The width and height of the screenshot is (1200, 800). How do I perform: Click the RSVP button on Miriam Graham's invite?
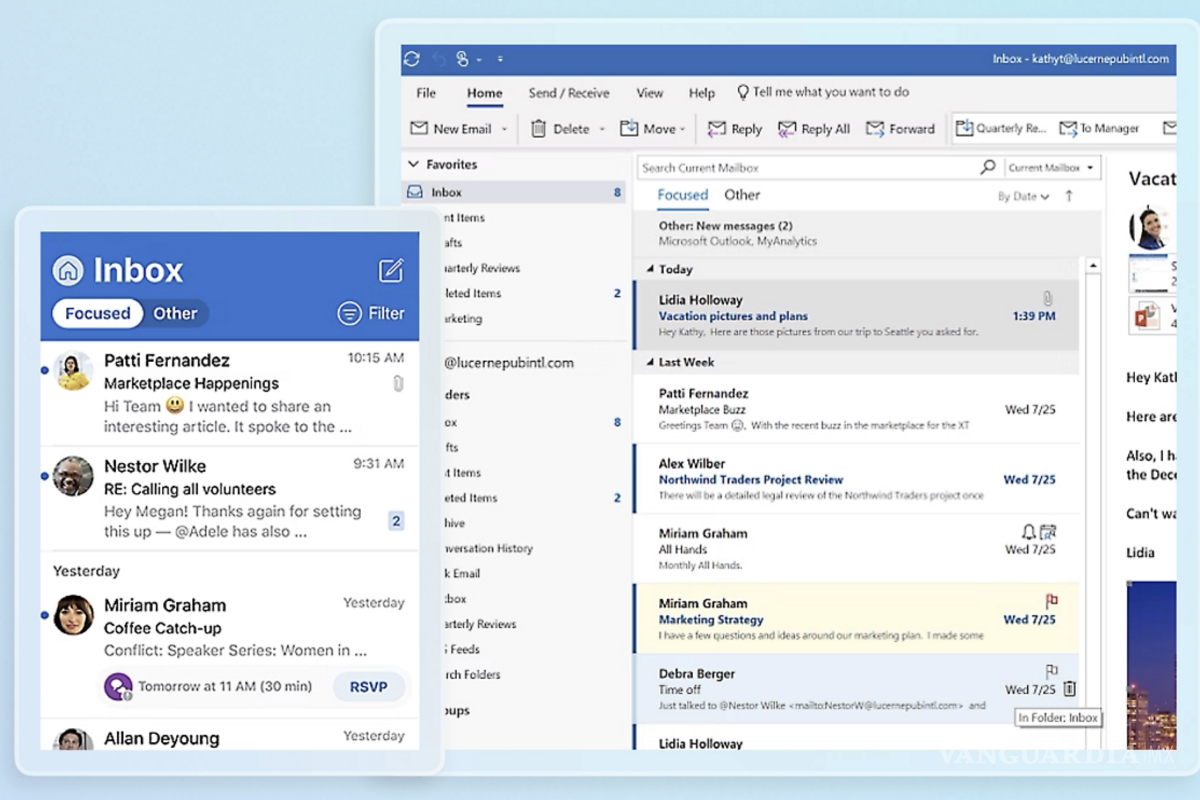[x=369, y=687]
